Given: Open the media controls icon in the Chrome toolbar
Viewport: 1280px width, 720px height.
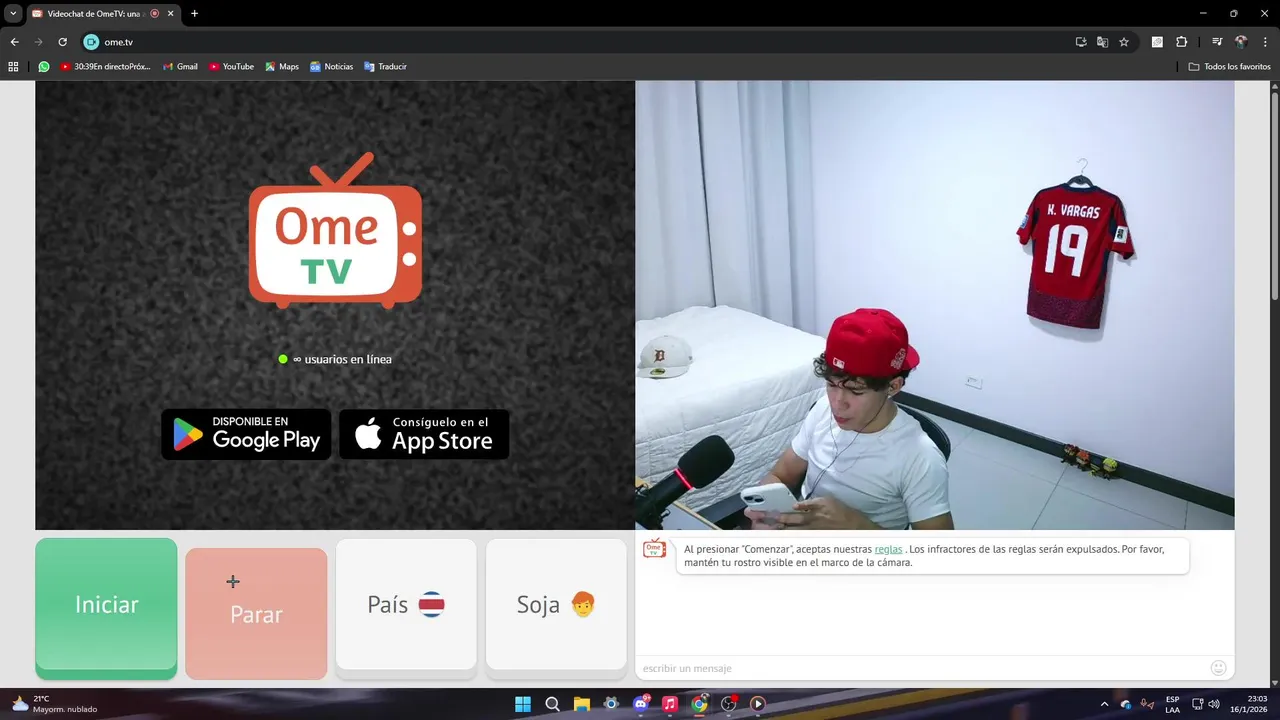Looking at the screenshot, I should pyautogui.click(x=1217, y=42).
